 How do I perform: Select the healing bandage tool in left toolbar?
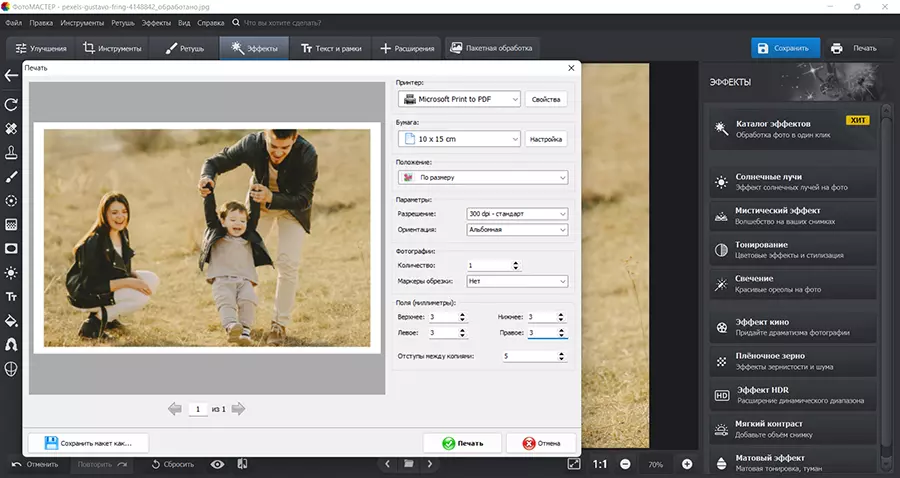pyautogui.click(x=11, y=128)
